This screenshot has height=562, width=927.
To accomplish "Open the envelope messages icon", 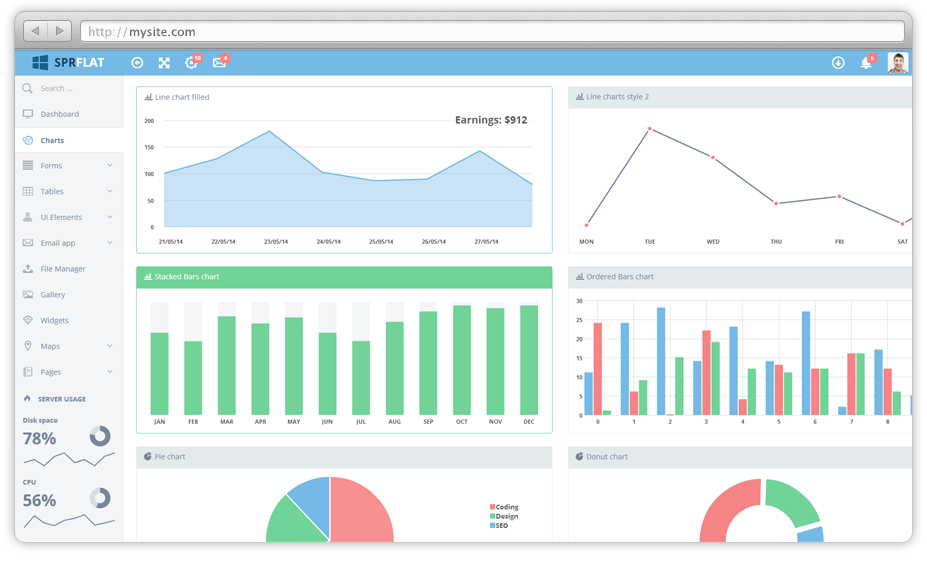I will tap(219, 63).
